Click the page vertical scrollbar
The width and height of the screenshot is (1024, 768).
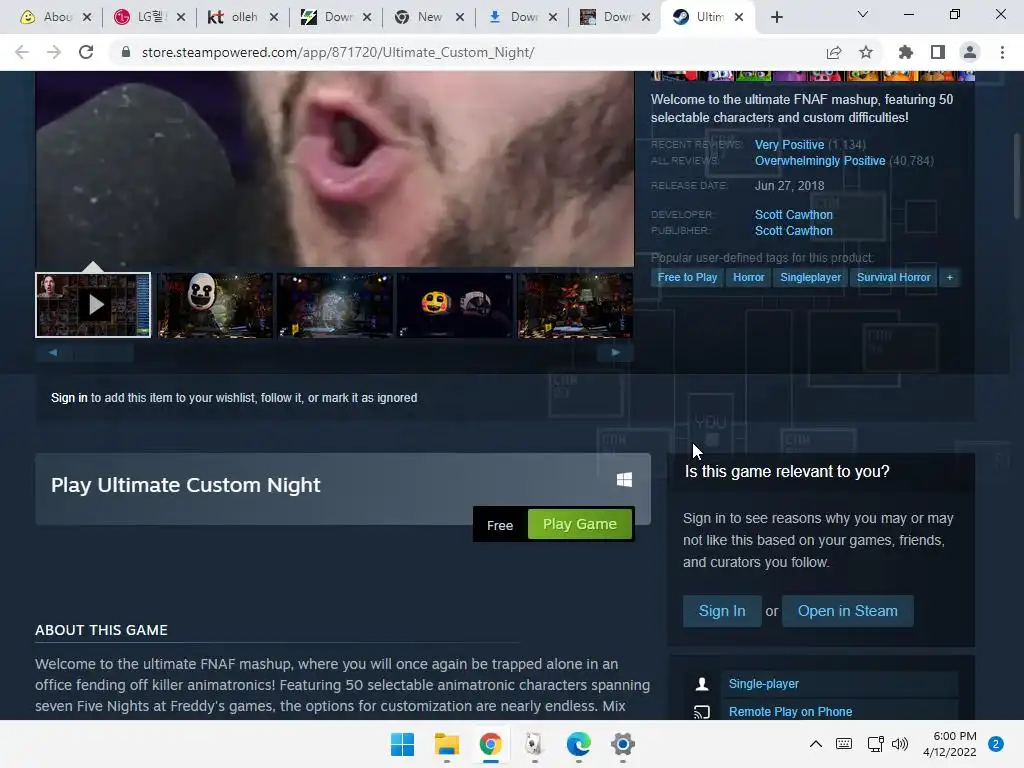point(1017,176)
